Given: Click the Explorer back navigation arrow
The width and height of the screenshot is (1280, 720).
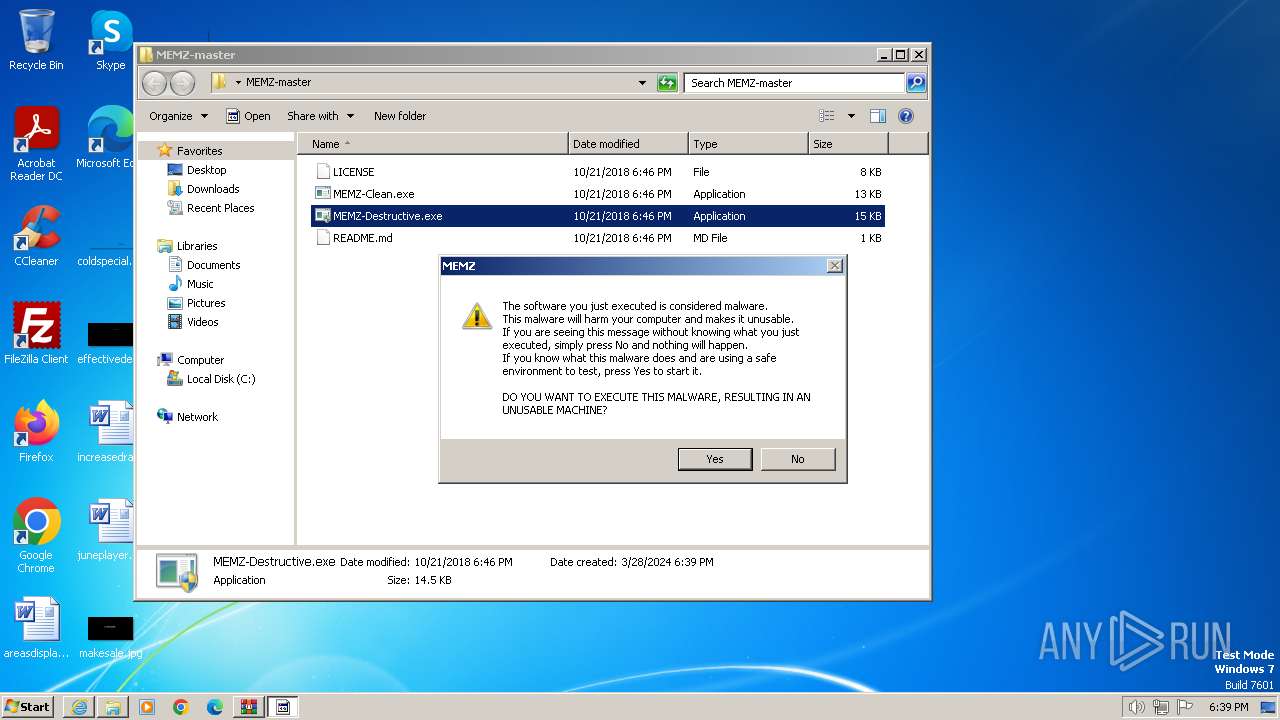Looking at the screenshot, I should coord(154,83).
